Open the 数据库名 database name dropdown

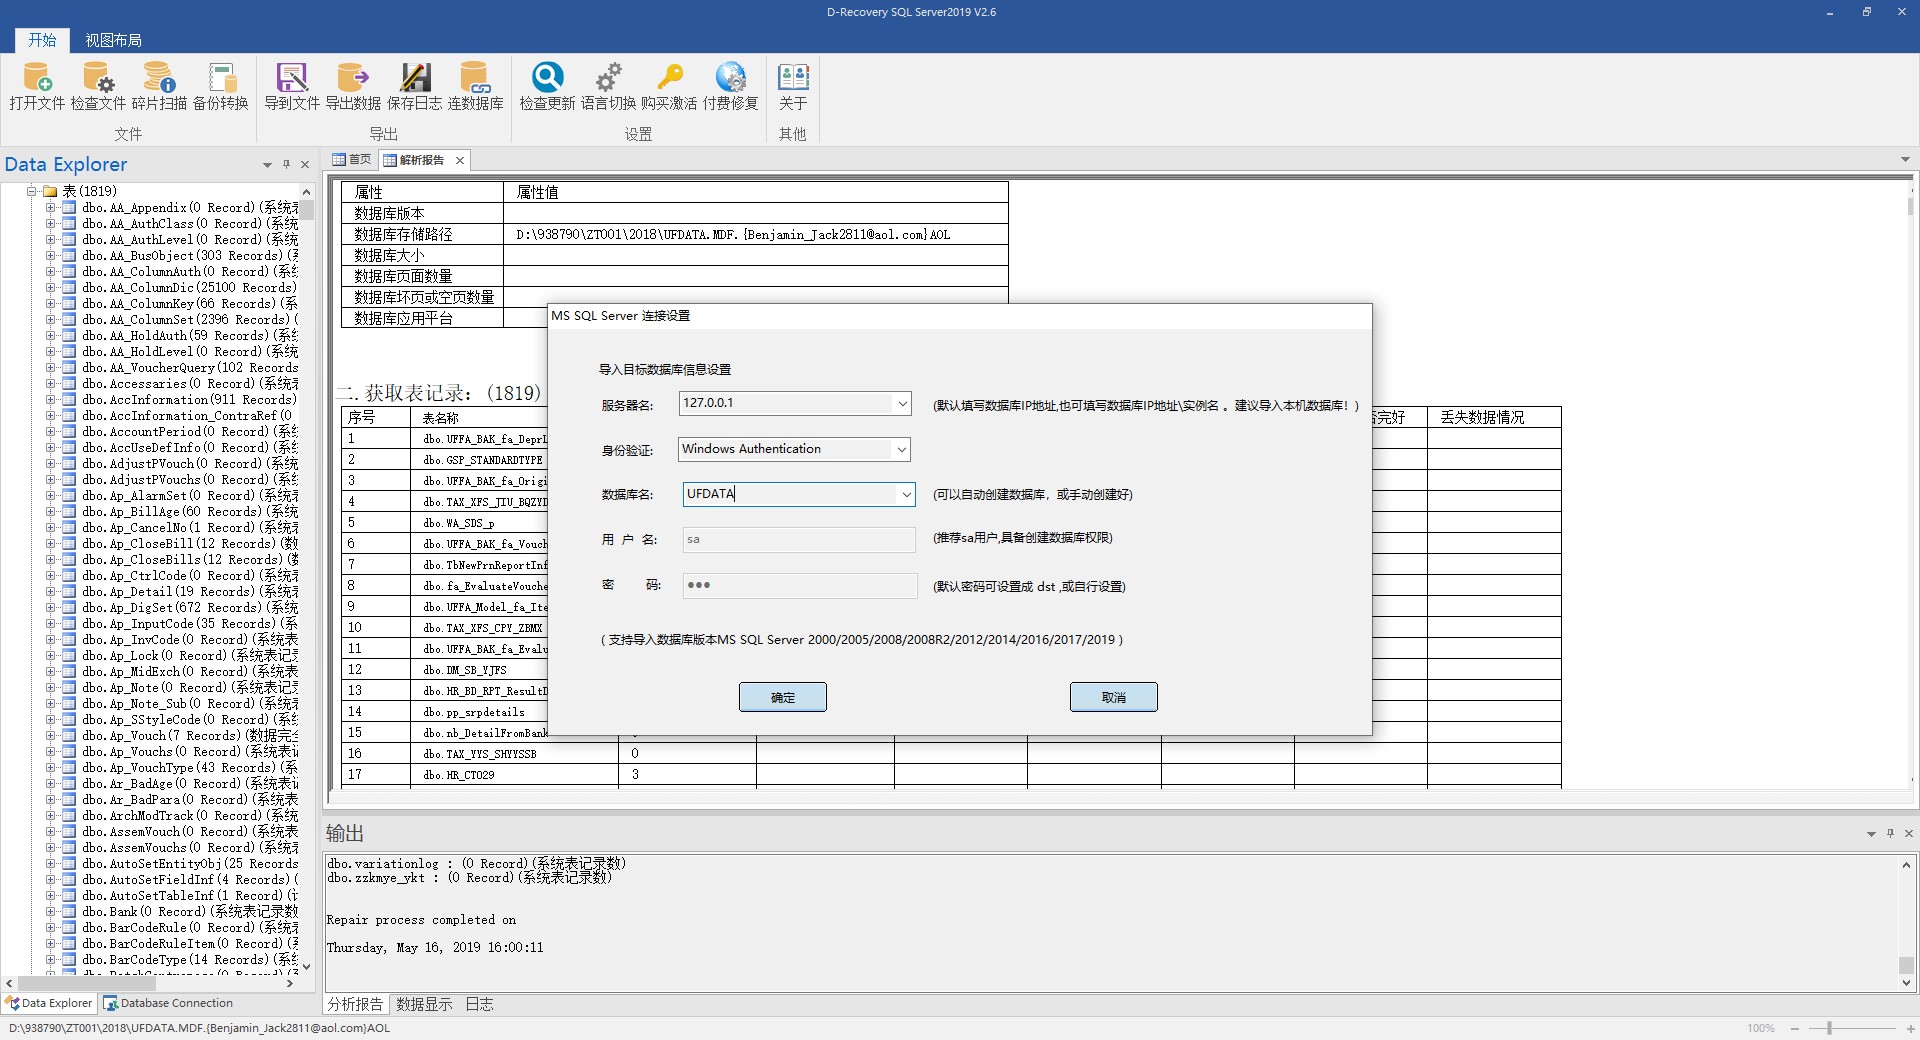(906, 495)
